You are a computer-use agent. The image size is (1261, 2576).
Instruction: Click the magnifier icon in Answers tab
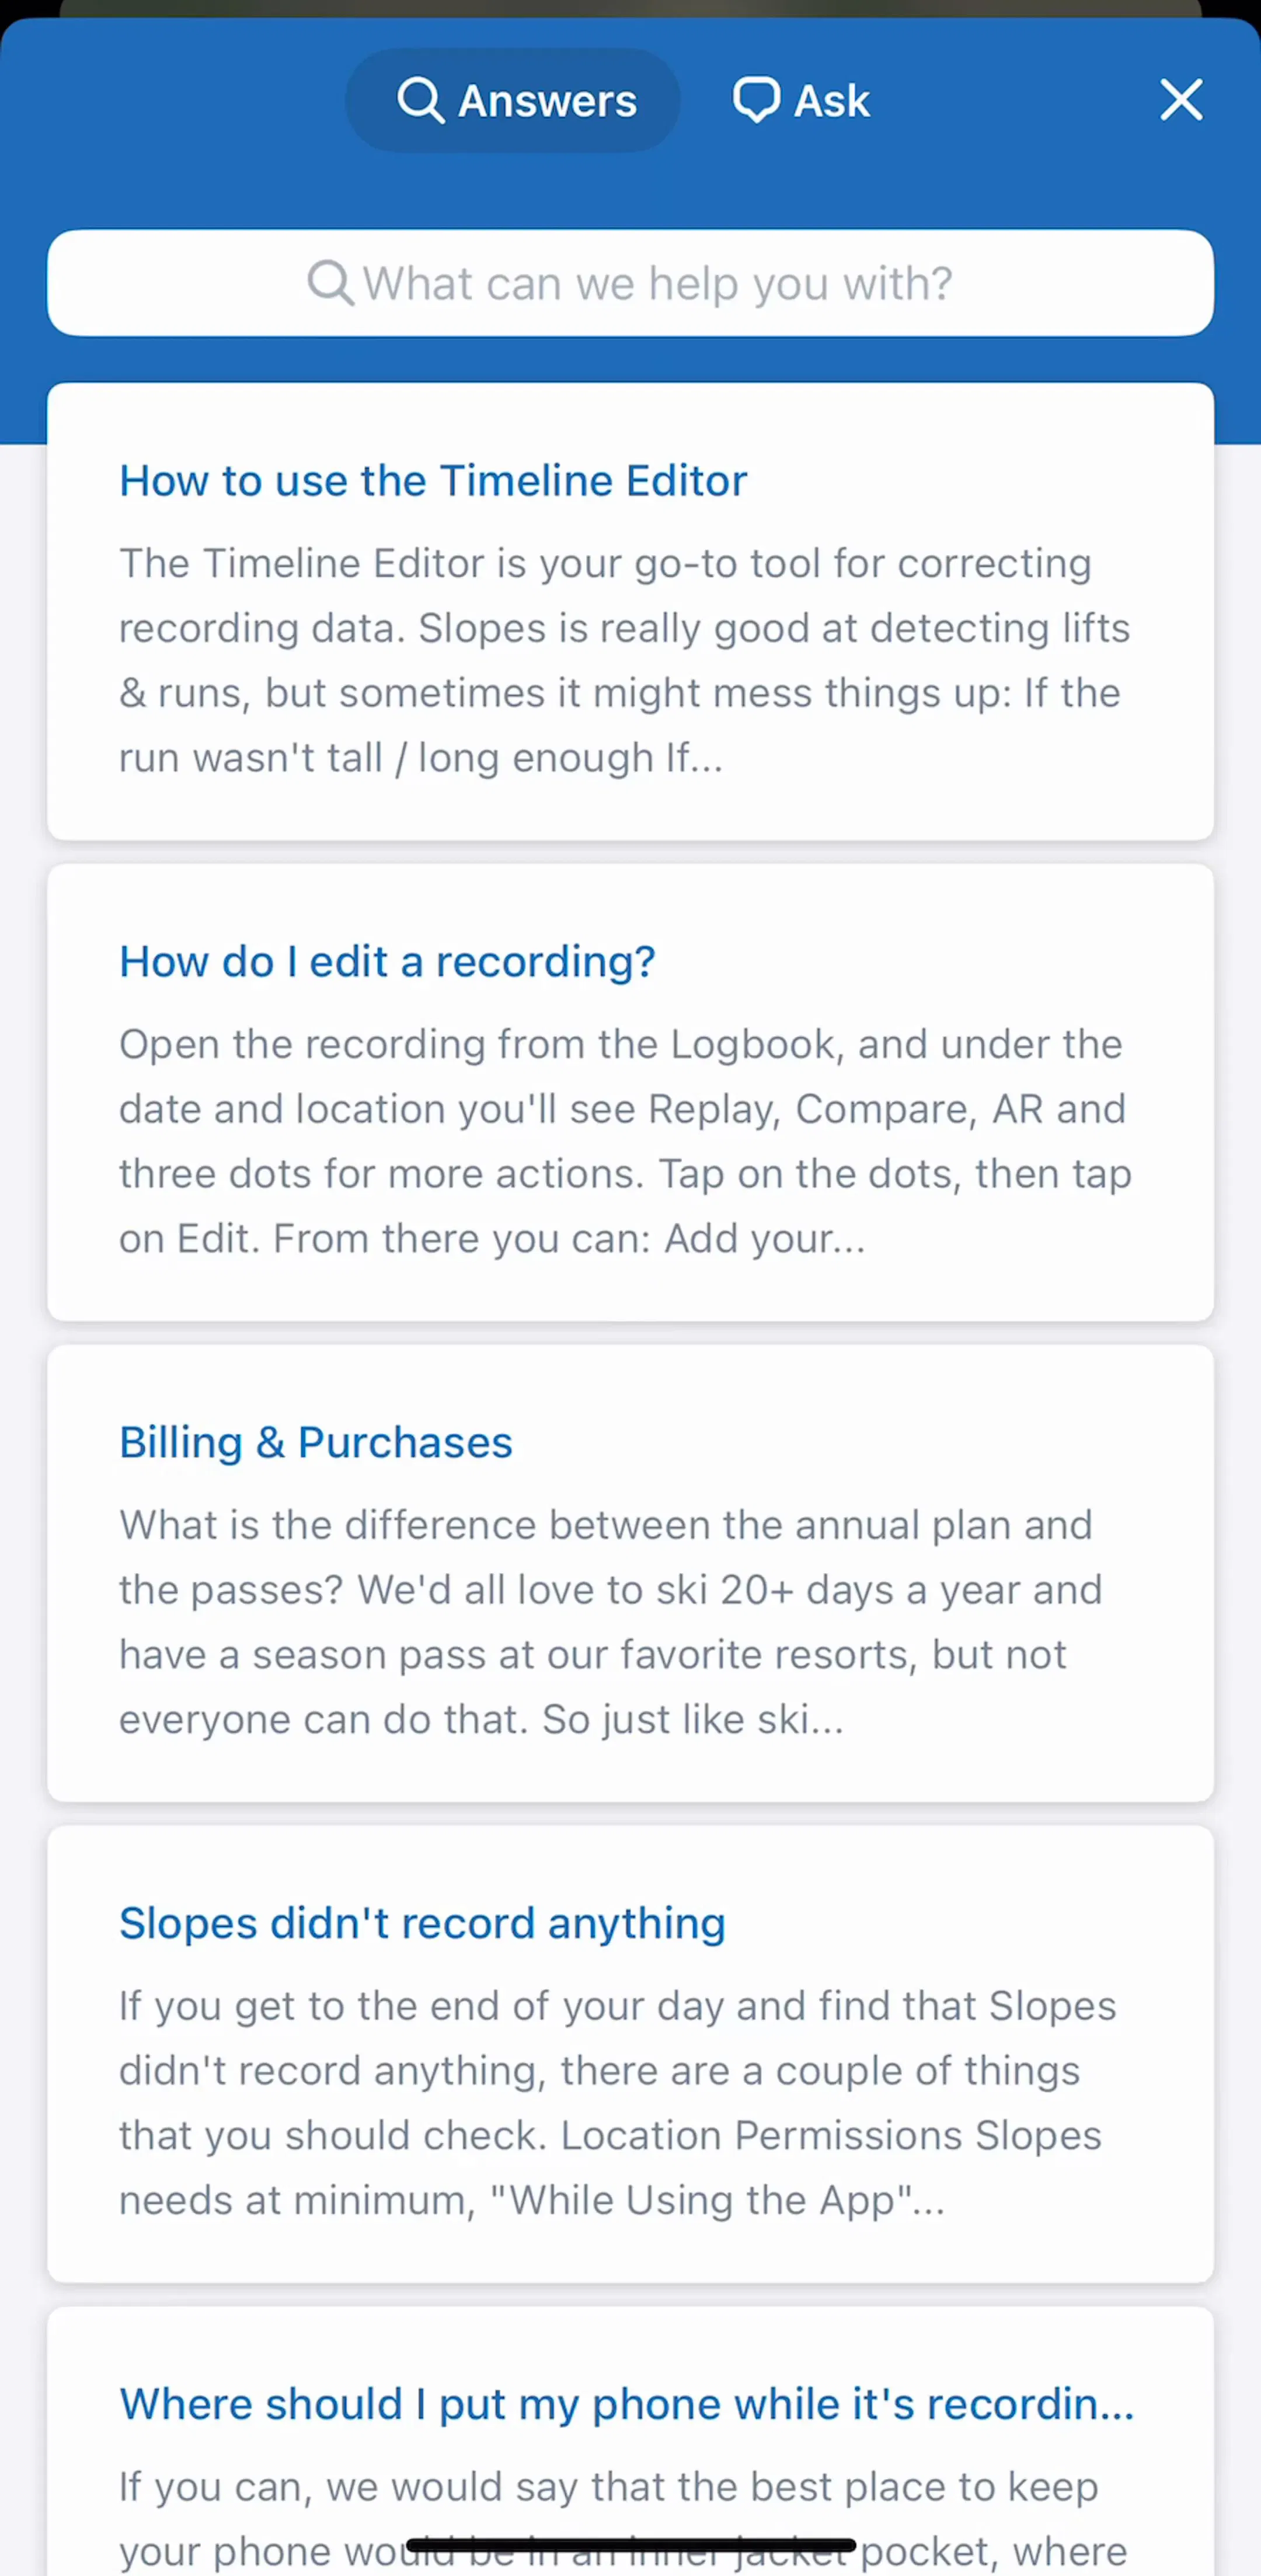(x=420, y=101)
